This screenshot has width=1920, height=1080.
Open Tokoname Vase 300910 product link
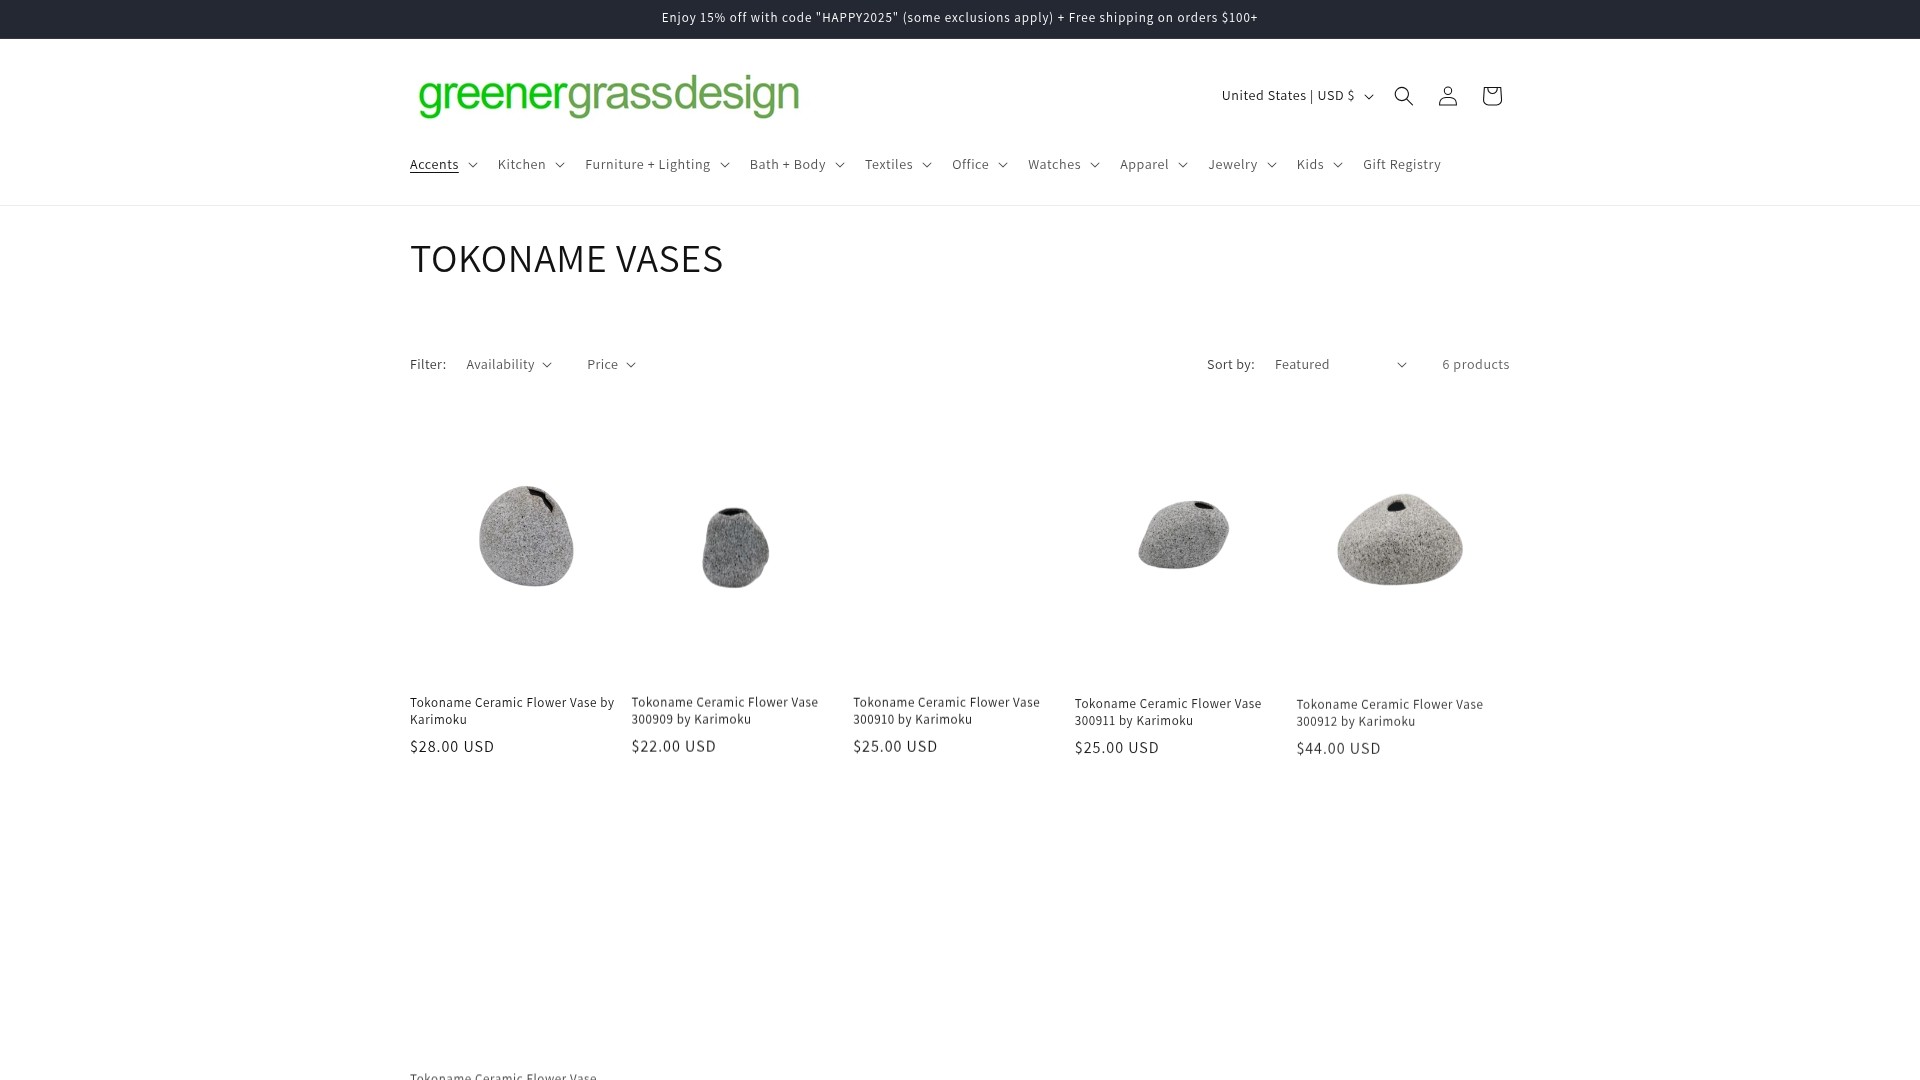[946, 711]
